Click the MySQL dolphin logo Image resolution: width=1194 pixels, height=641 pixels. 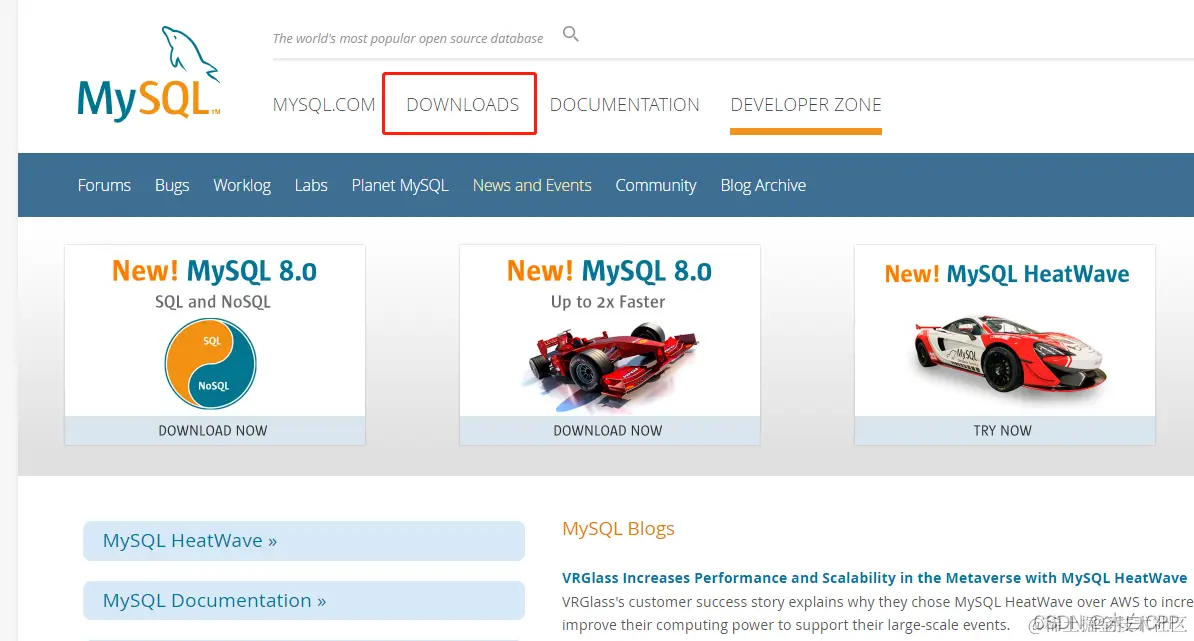[x=148, y=74]
